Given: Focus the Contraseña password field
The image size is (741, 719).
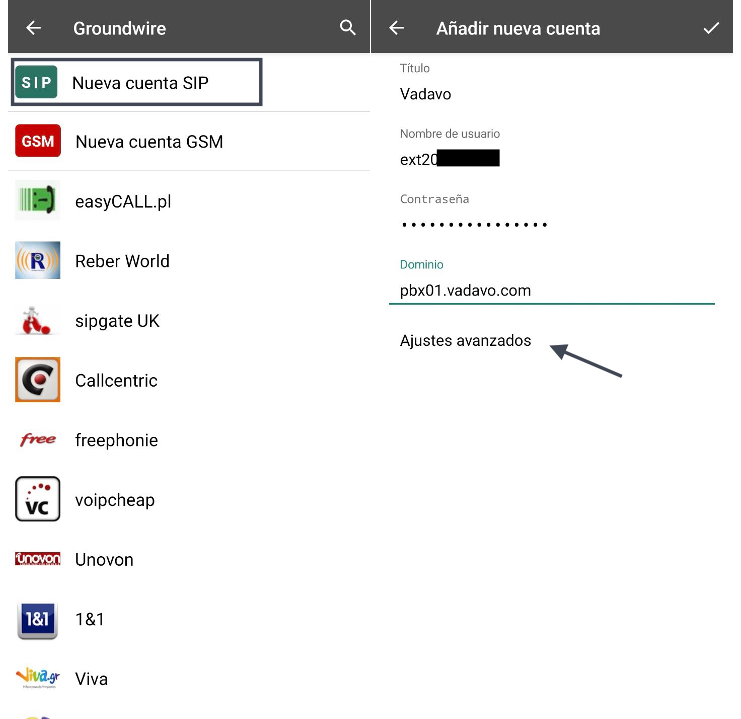Looking at the screenshot, I should (x=550, y=225).
